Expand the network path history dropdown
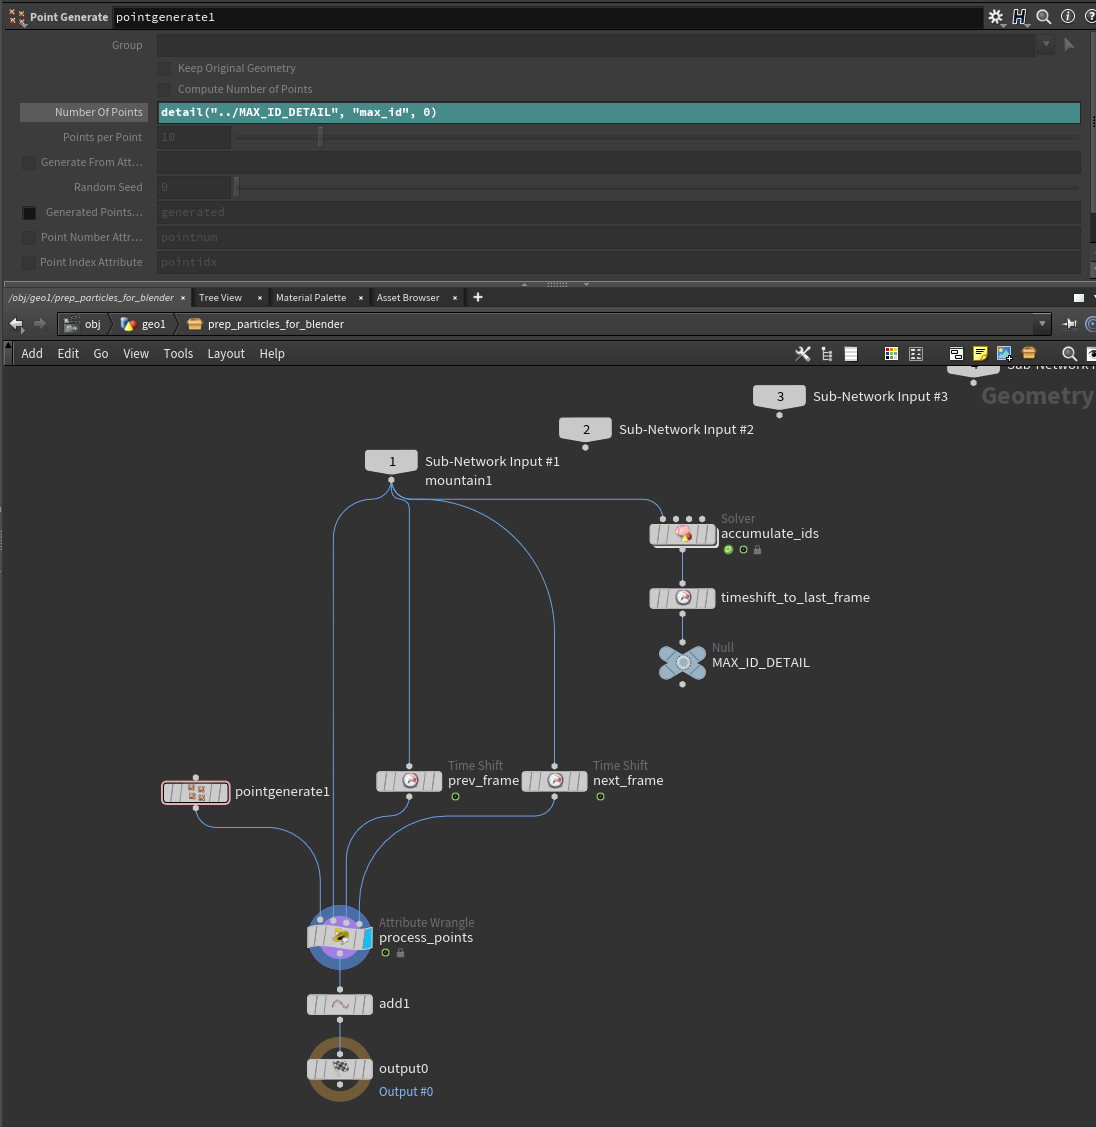 (x=1043, y=324)
